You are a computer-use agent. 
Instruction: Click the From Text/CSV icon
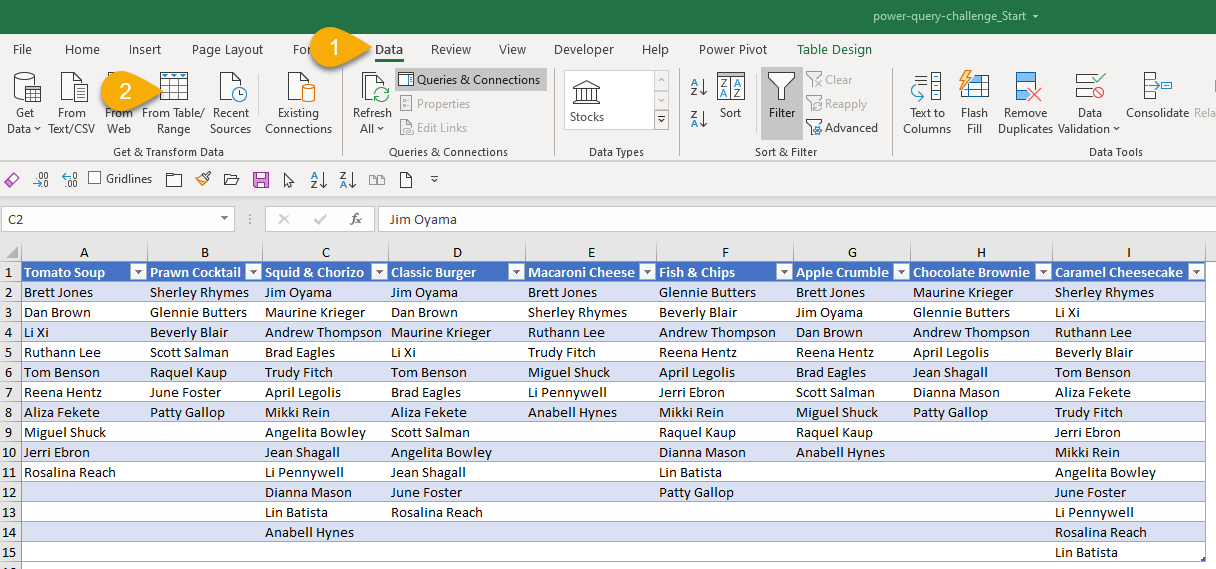pyautogui.click(x=72, y=89)
